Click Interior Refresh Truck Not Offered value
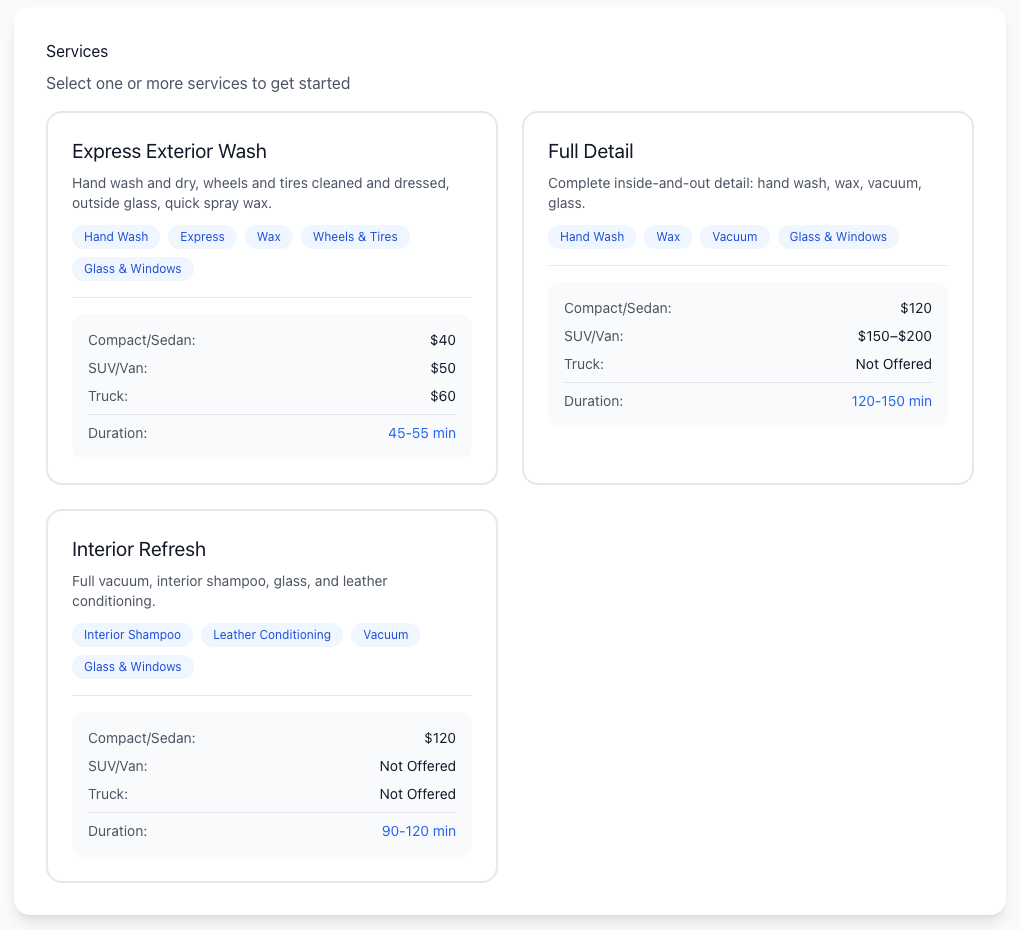Image resolution: width=1020 pixels, height=930 pixels. pos(418,794)
